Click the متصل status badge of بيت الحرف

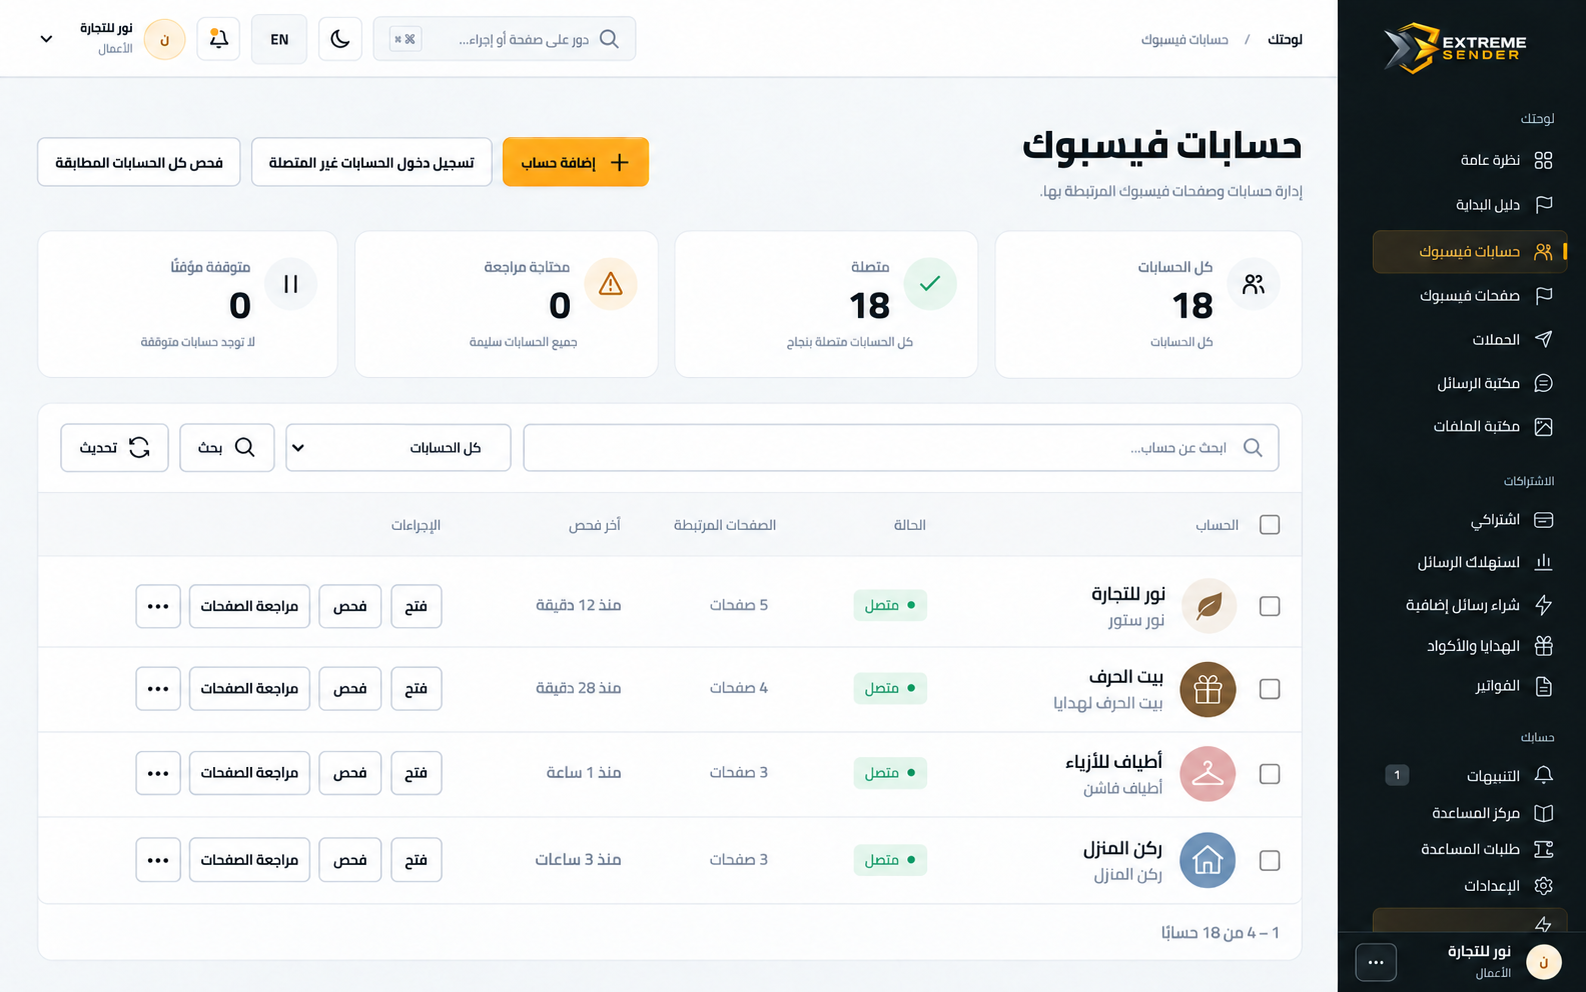click(x=890, y=688)
